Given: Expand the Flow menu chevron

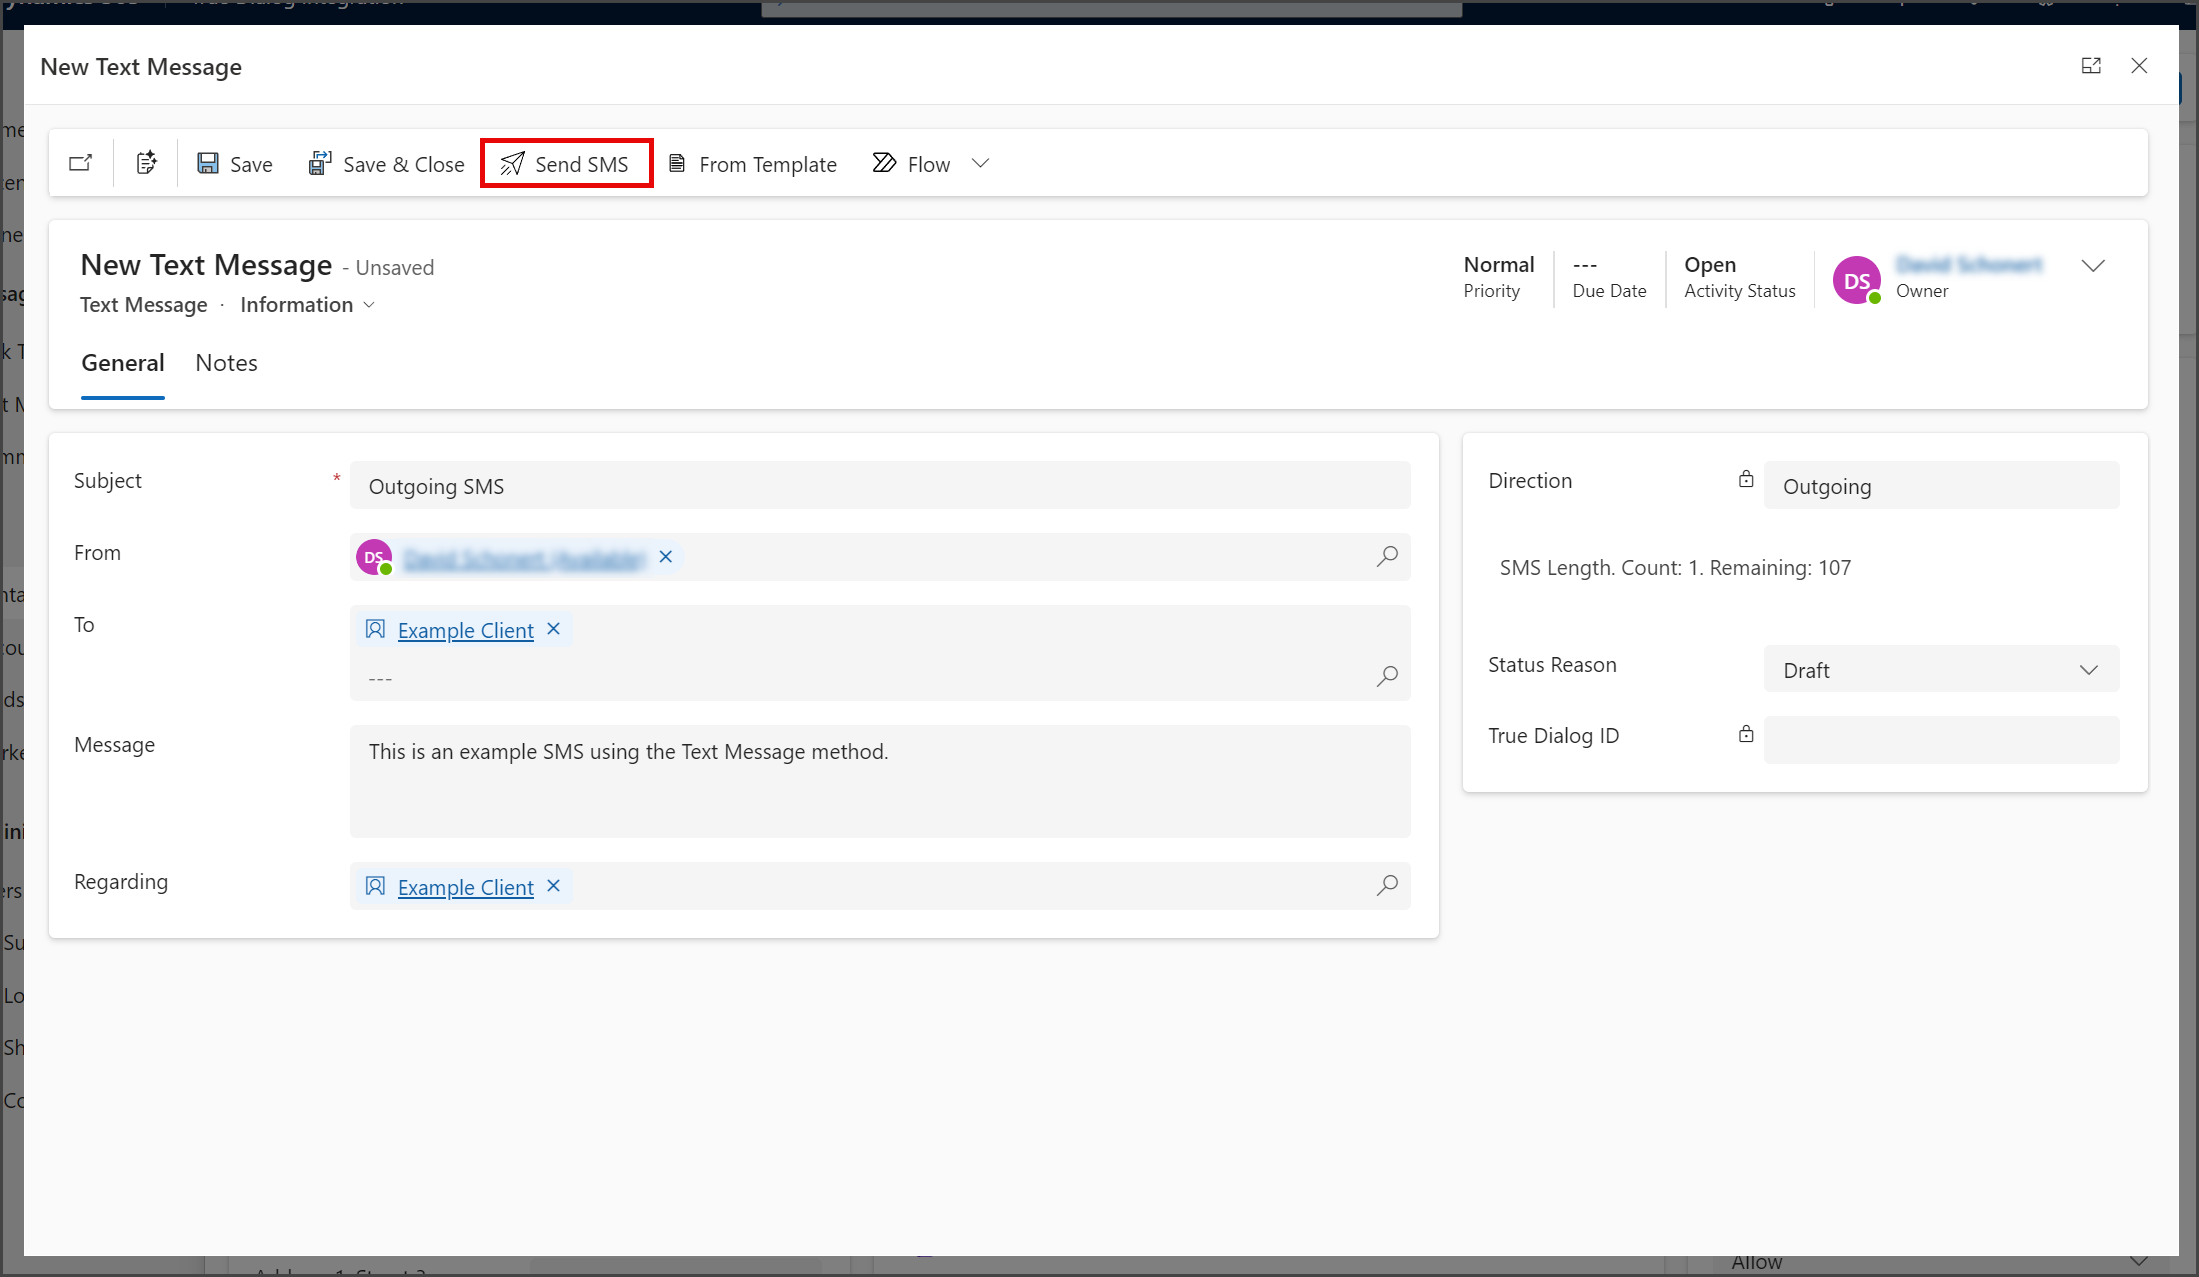Looking at the screenshot, I should 980,164.
